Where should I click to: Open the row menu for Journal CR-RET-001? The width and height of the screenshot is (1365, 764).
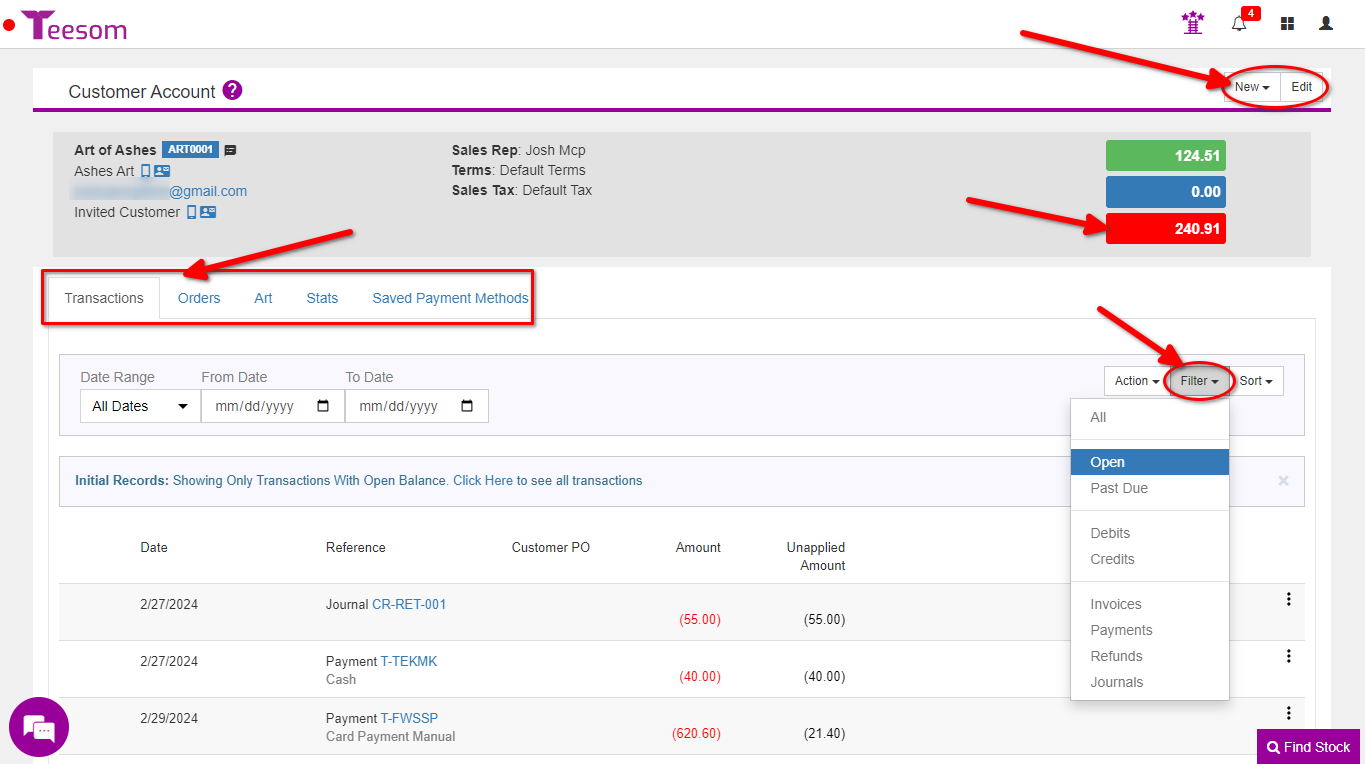[x=1288, y=599]
